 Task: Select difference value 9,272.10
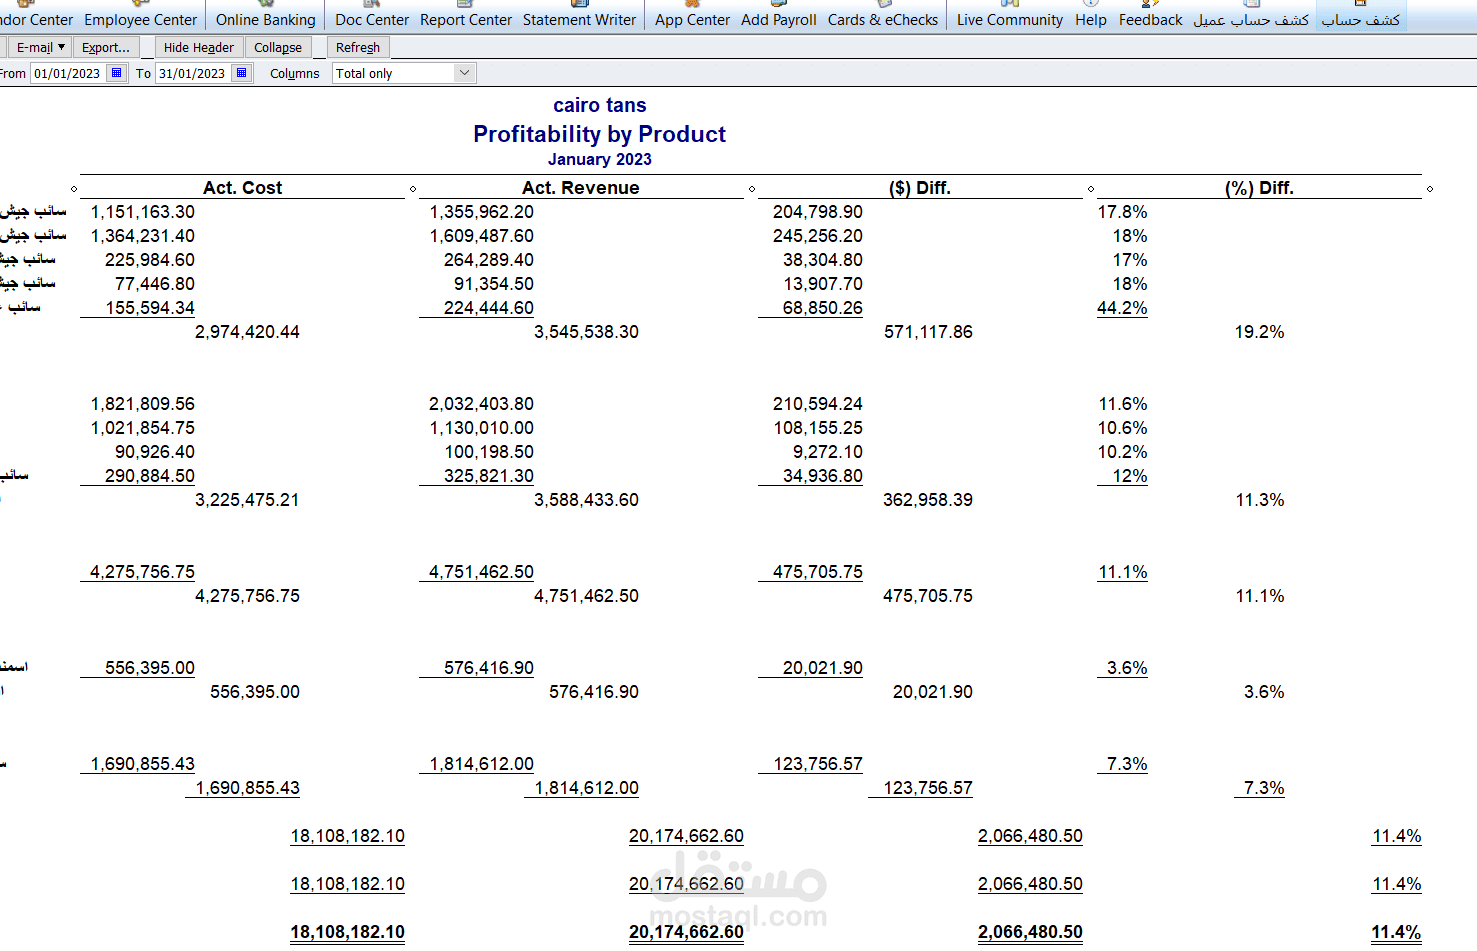(828, 452)
